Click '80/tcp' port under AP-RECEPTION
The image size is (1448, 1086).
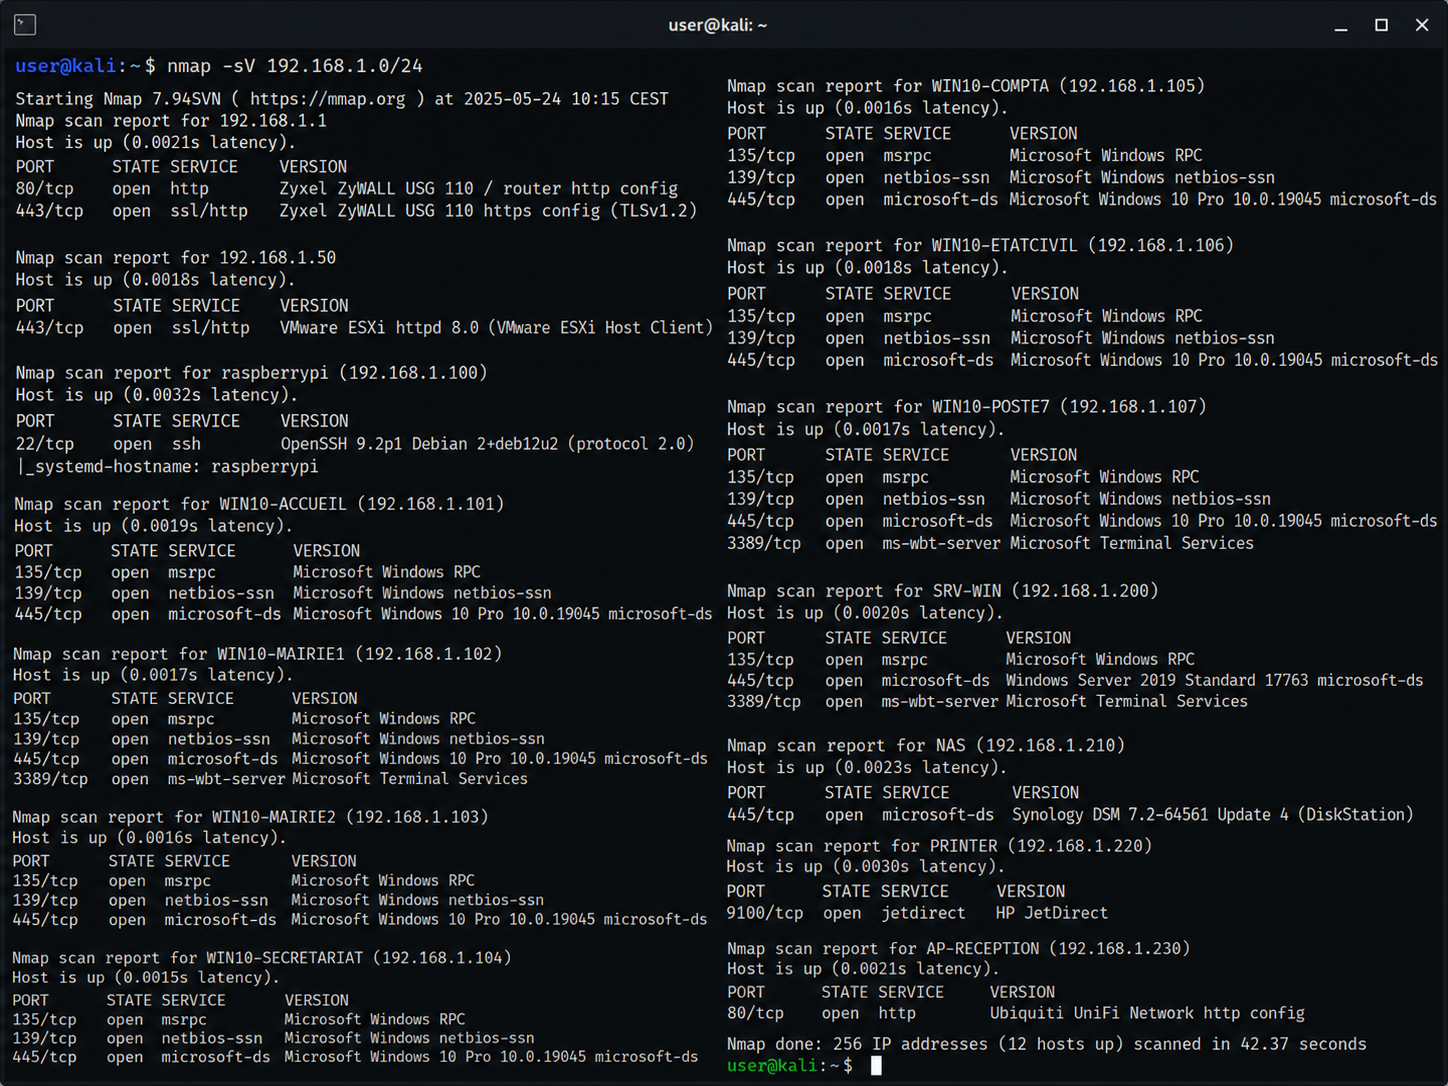coord(755,1013)
